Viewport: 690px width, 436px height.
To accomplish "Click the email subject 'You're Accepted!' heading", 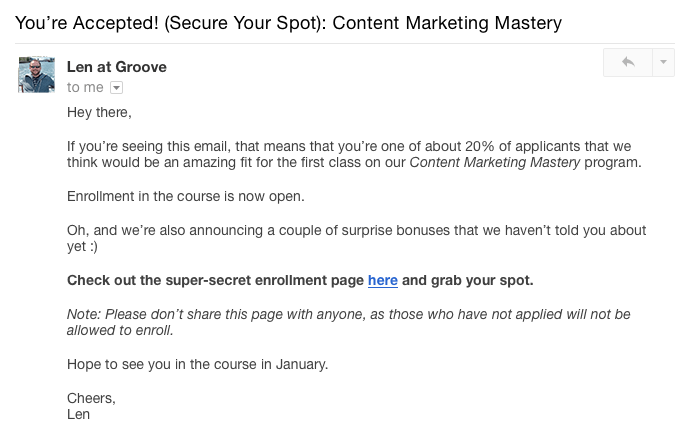I will (288, 23).
